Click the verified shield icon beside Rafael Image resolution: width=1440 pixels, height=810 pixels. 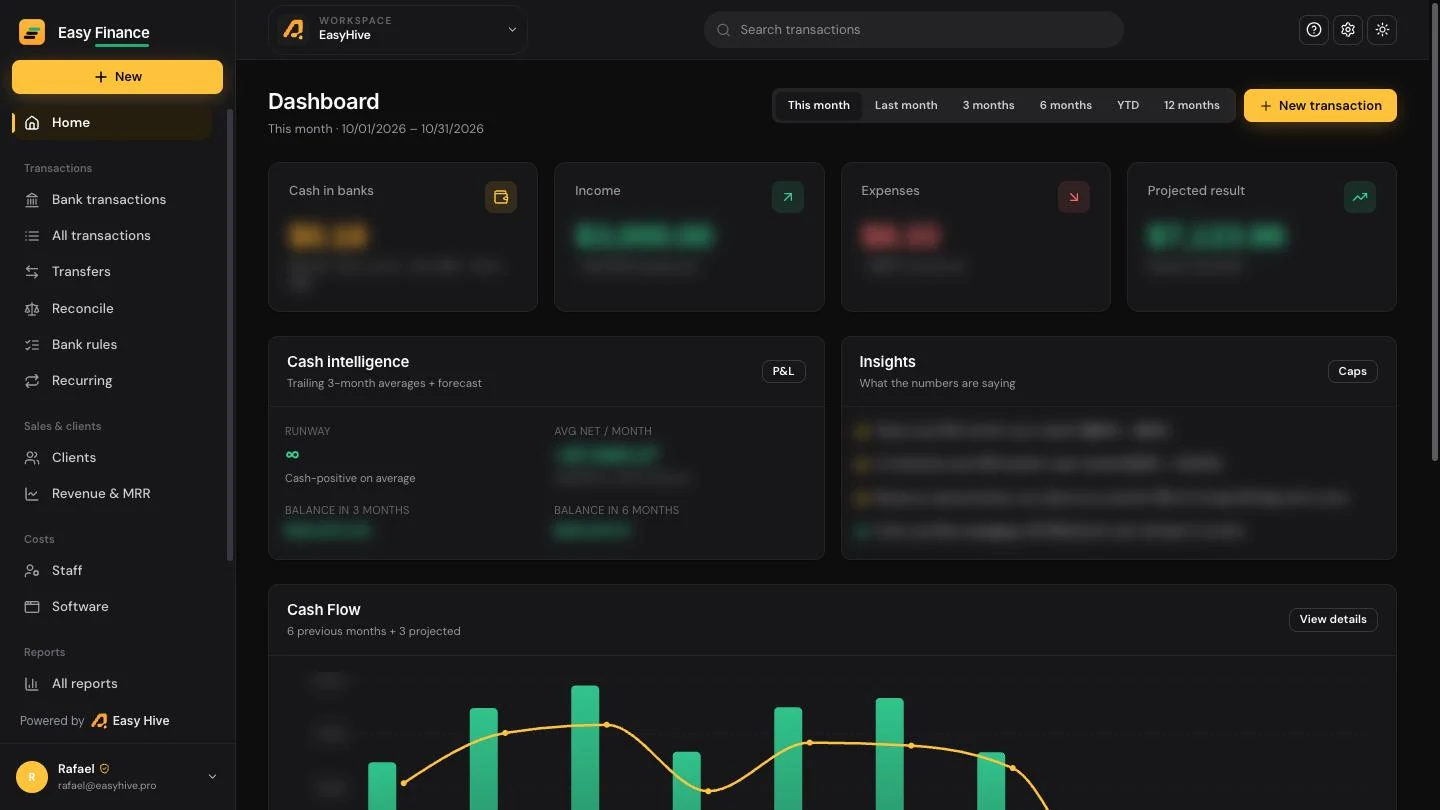coord(104,769)
